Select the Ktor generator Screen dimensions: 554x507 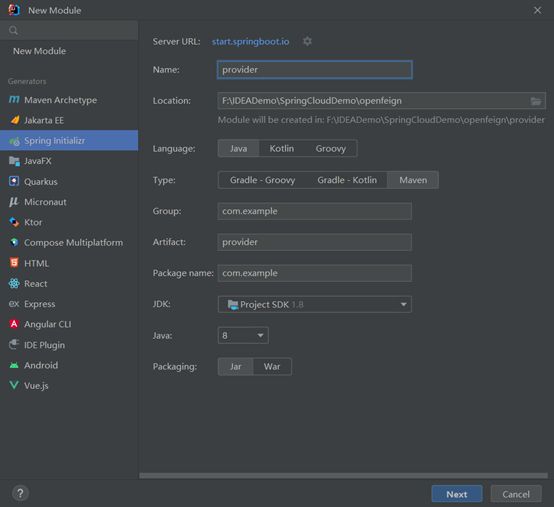click(69, 222)
